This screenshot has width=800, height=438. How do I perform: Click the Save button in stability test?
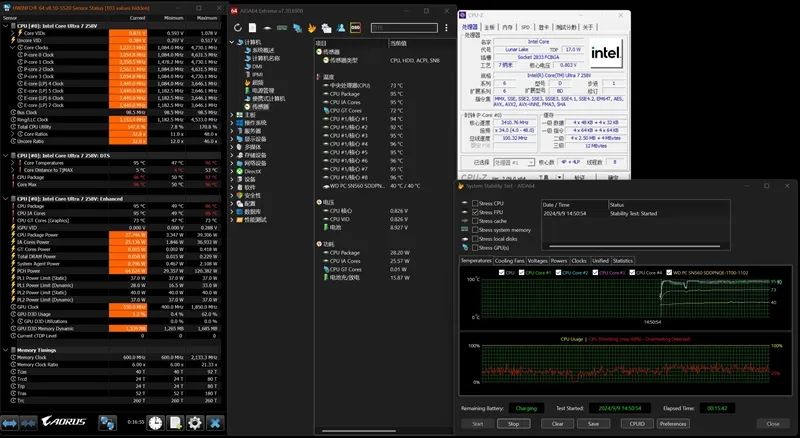pos(593,424)
